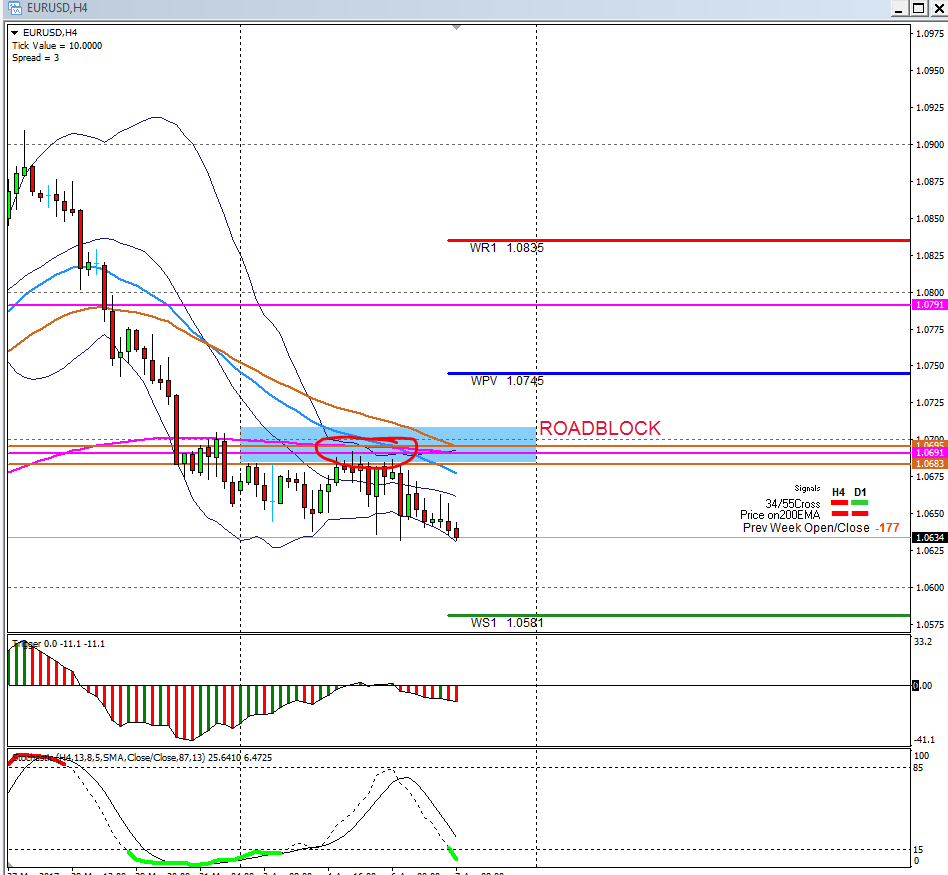Image resolution: width=948 pixels, height=875 pixels.
Task: Select the red WR1 resistance line
Action: point(678,241)
